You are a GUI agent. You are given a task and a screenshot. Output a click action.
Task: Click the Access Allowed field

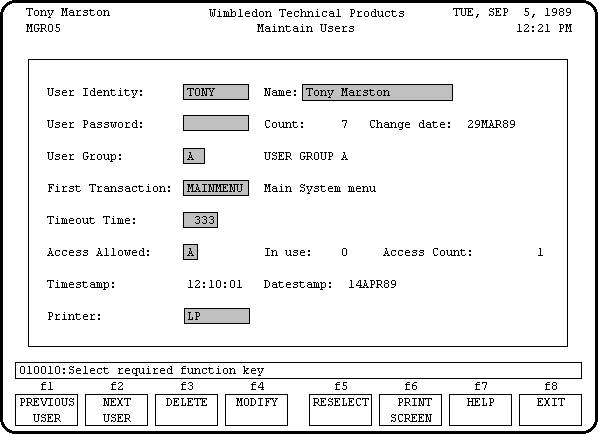(190, 252)
